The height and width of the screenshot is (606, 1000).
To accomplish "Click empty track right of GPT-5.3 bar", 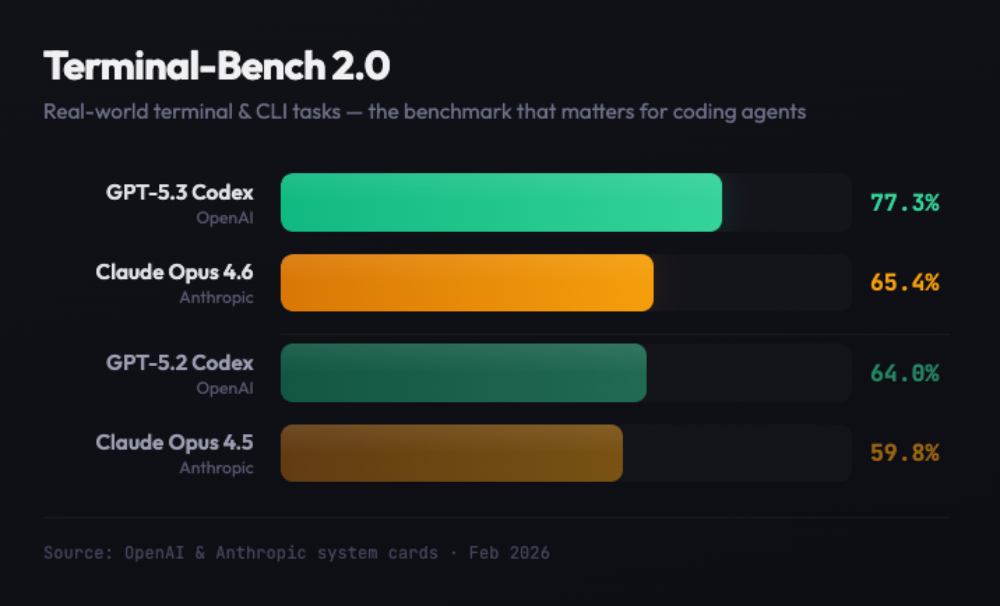I will 787,202.
